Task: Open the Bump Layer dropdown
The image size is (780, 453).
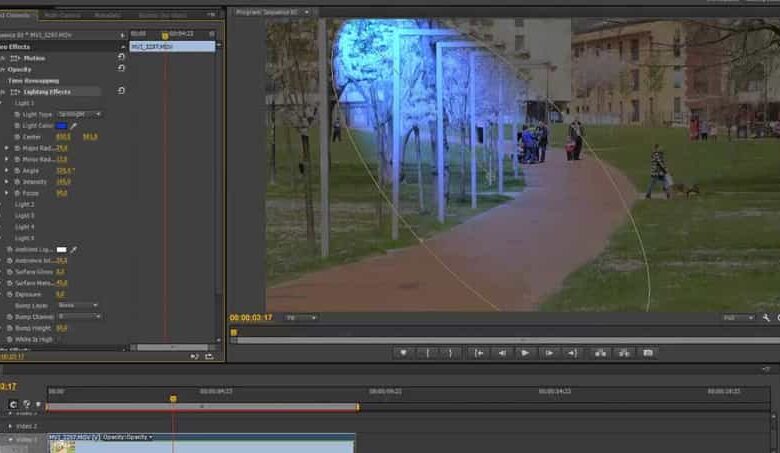Action: pos(77,305)
